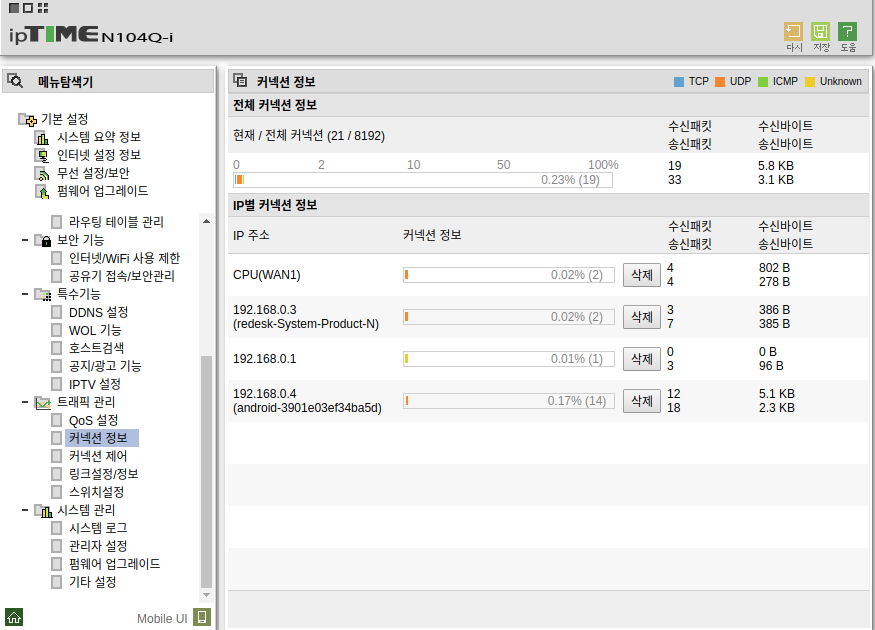The image size is (875, 630).
Task: Open 링크설정/정보 menu entry
Action: coord(103,474)
